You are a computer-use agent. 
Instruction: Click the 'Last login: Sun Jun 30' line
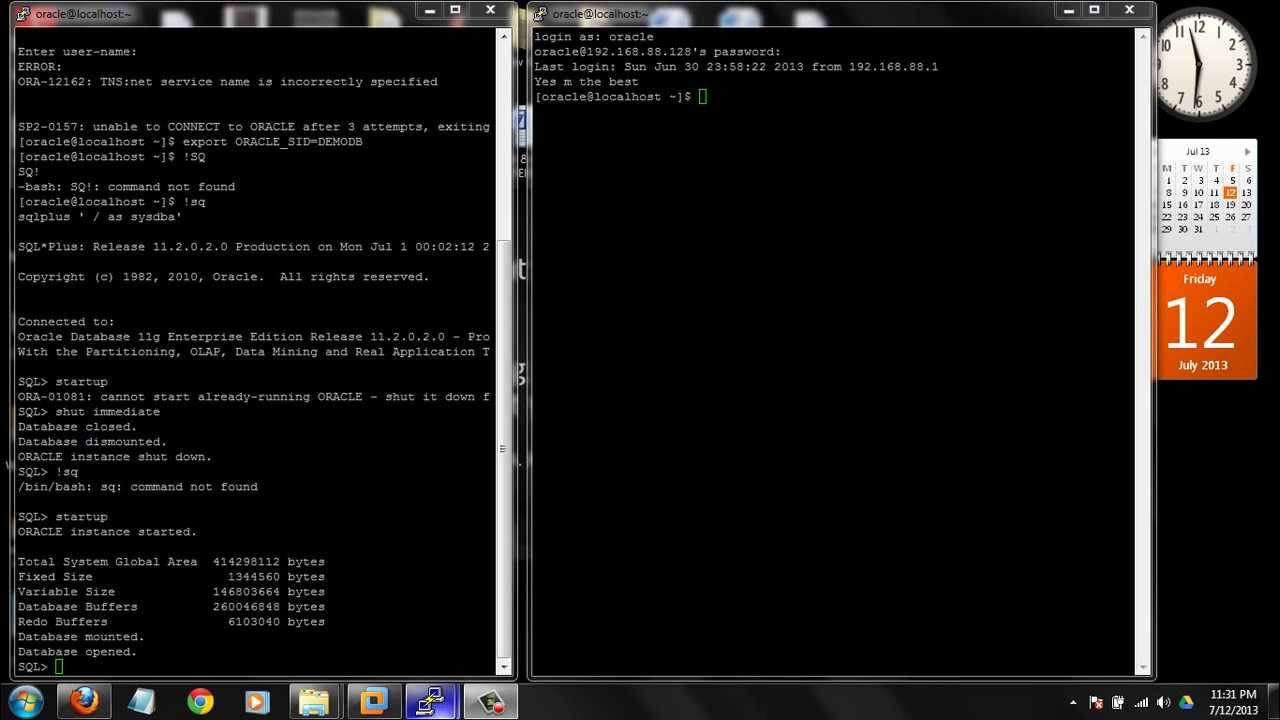(x=736, y=67)
